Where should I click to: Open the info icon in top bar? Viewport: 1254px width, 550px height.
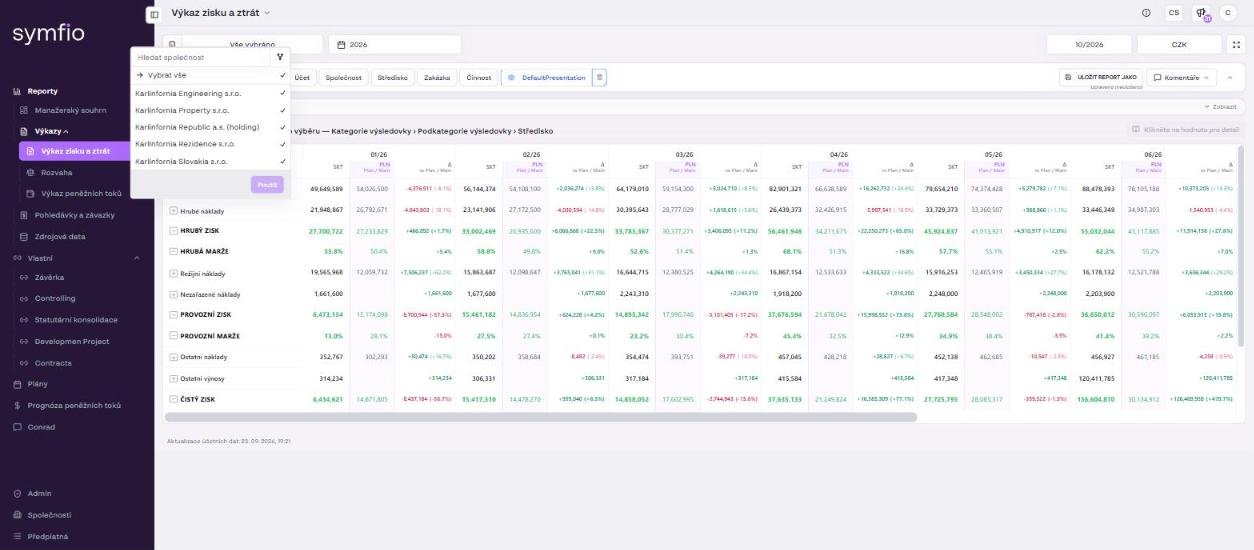[x=1146, y=13]
